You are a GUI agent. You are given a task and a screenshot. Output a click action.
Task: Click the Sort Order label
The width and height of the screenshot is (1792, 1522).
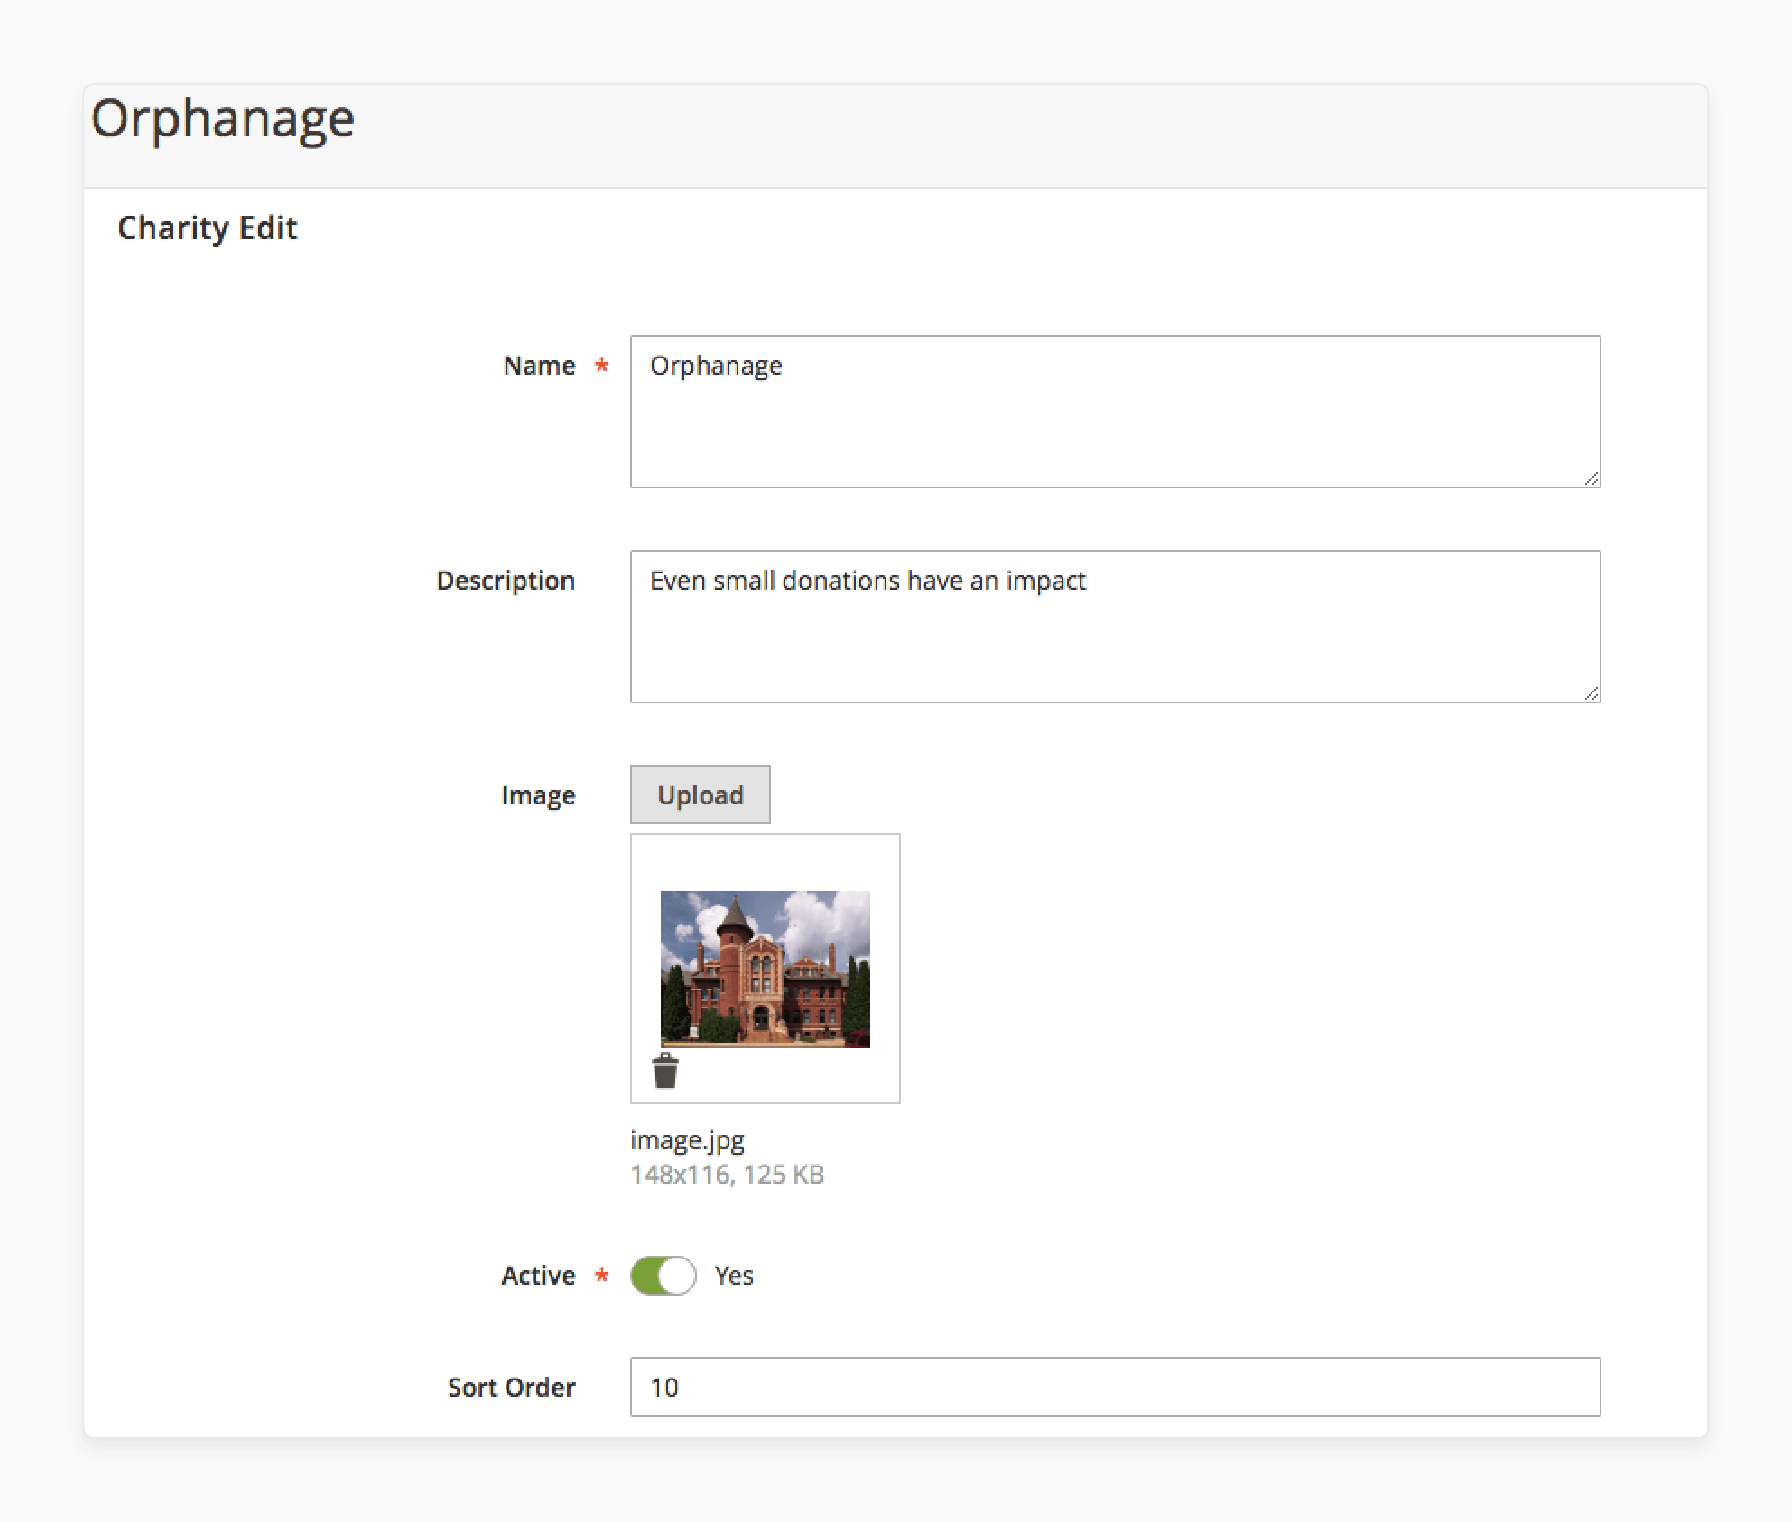[512, 1388]
